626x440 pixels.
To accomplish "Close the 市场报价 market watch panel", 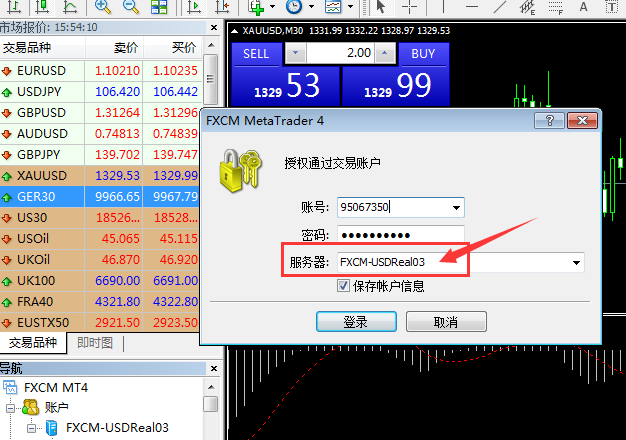I will click(x=214, y=28).
